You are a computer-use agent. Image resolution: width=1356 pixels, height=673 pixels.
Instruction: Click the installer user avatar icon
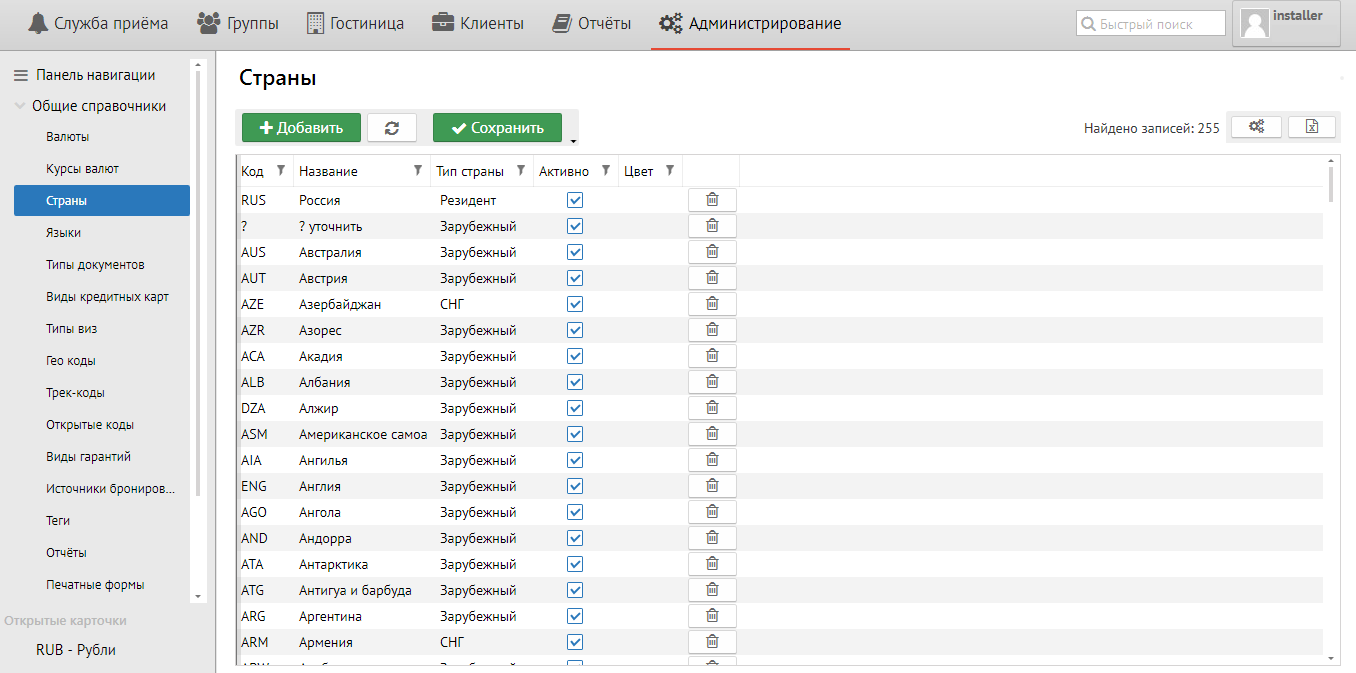(x=1254, y=25)
